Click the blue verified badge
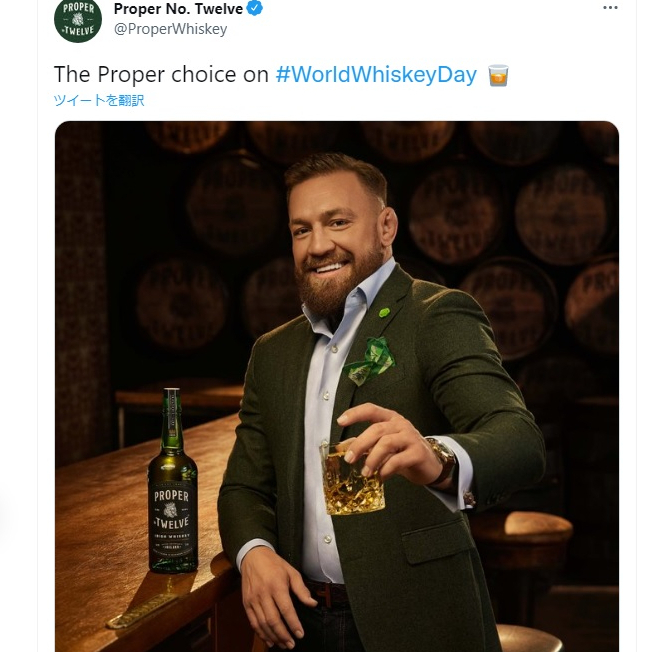Viewport: 664px width, 652px height. pyautogui.click(x=256, y=9)
